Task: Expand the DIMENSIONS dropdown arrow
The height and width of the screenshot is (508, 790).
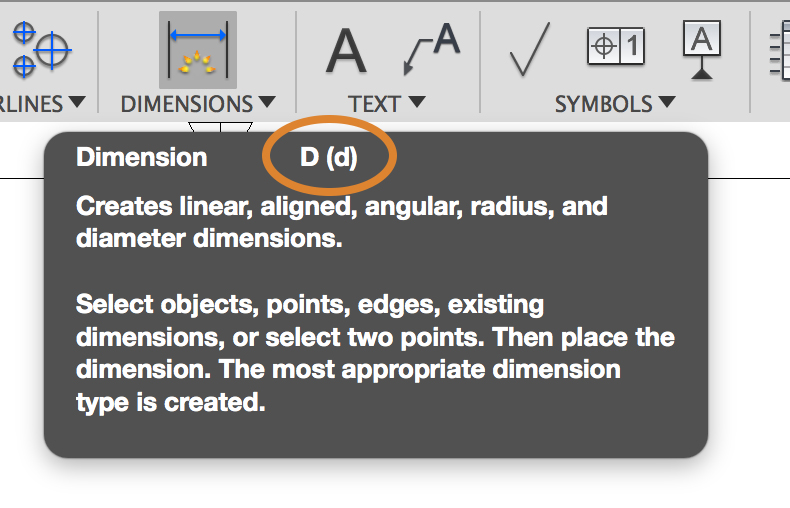Action: coord(268,103)
